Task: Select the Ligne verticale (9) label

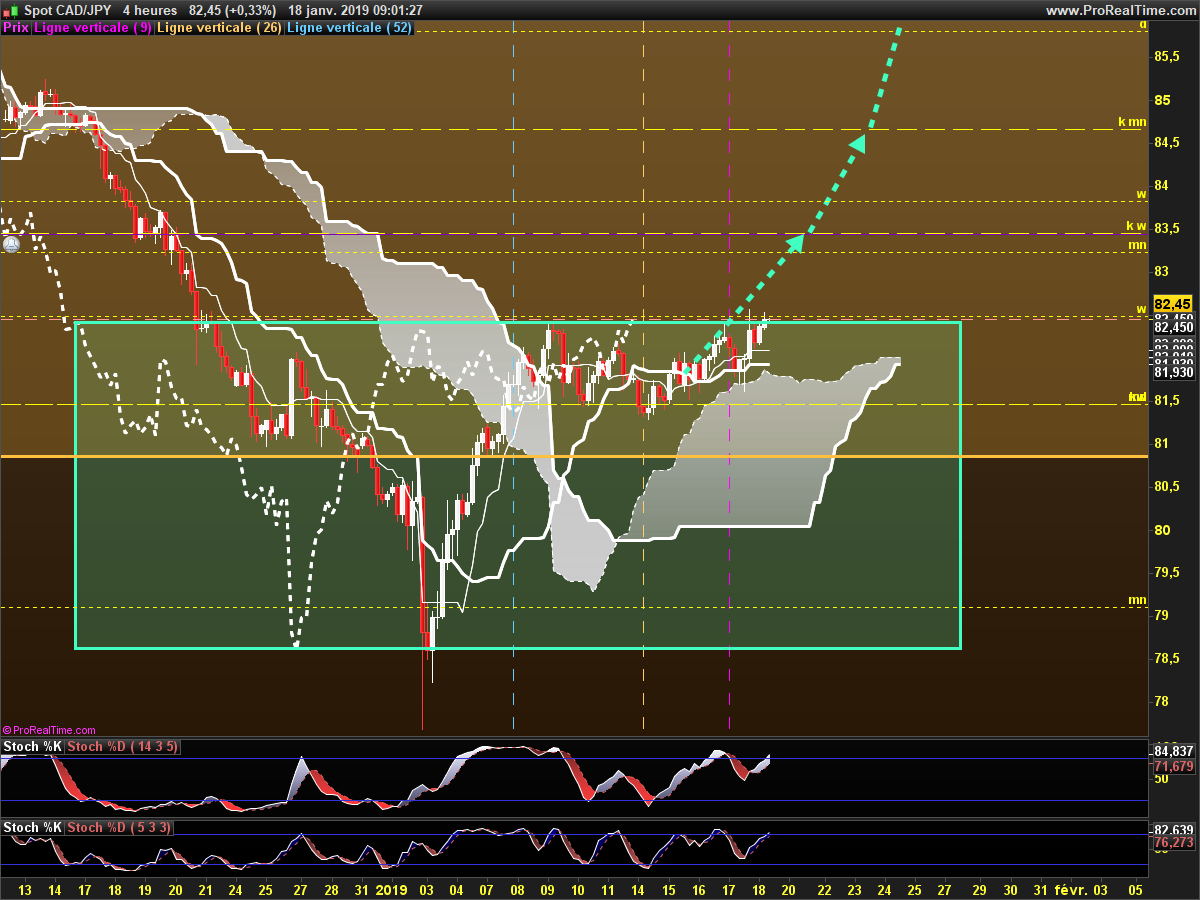Action: click(93, 28)
